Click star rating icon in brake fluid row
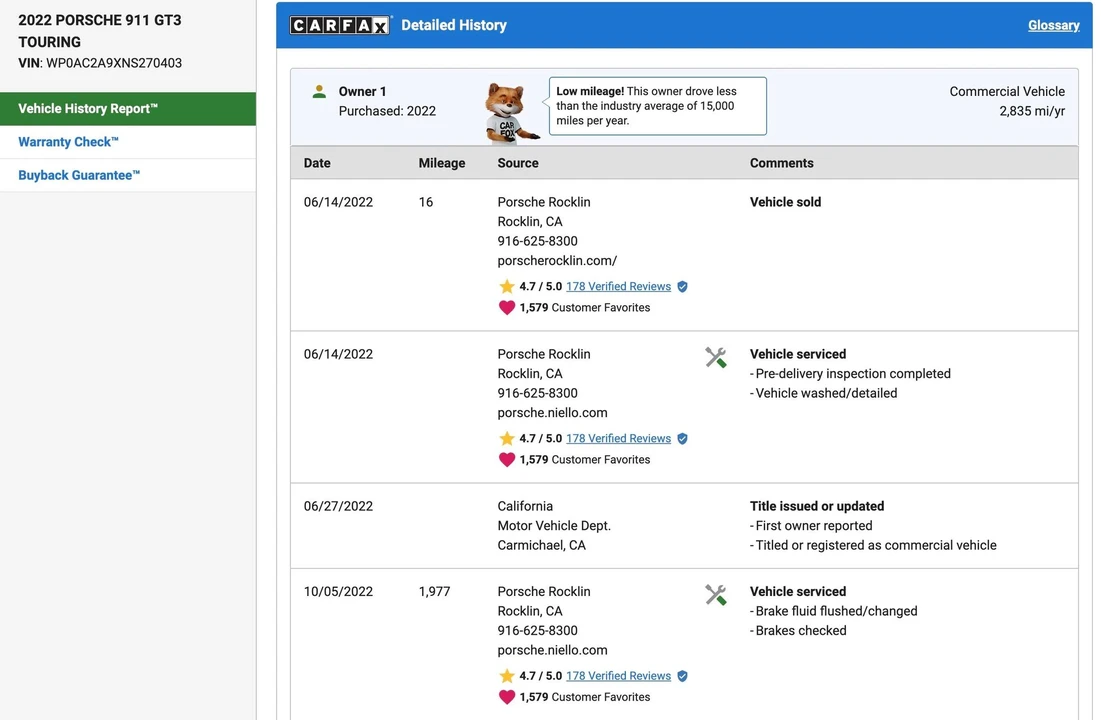Image resolution: width=1101 pixels, height=720 pixels. [x=506, y=676]
